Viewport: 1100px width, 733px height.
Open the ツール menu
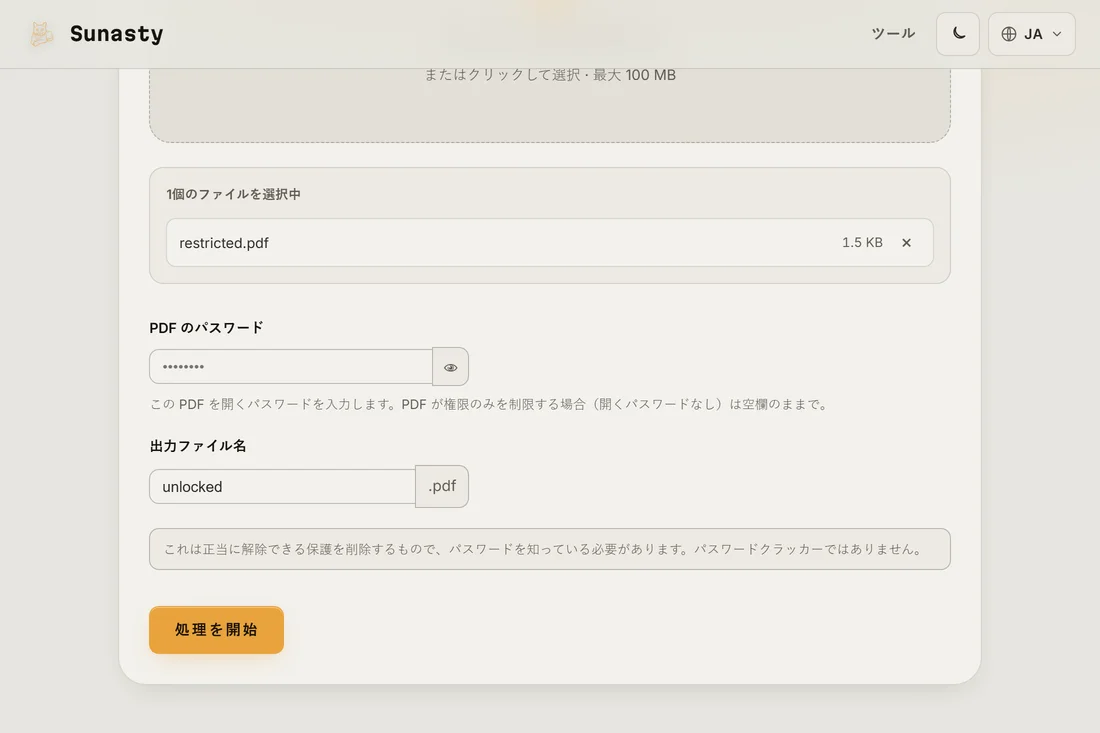(892, 34)
